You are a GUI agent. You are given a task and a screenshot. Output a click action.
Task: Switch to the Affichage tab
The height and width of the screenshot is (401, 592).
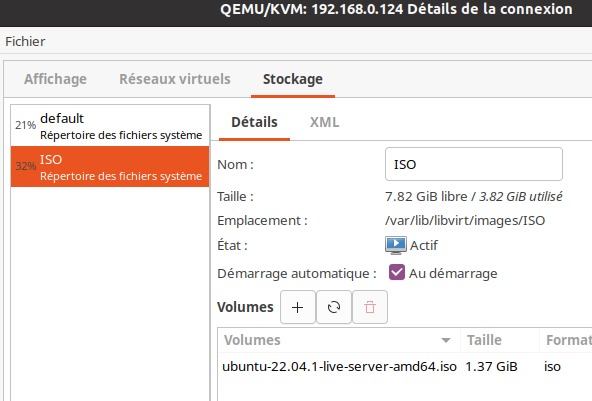coord(56,79)
